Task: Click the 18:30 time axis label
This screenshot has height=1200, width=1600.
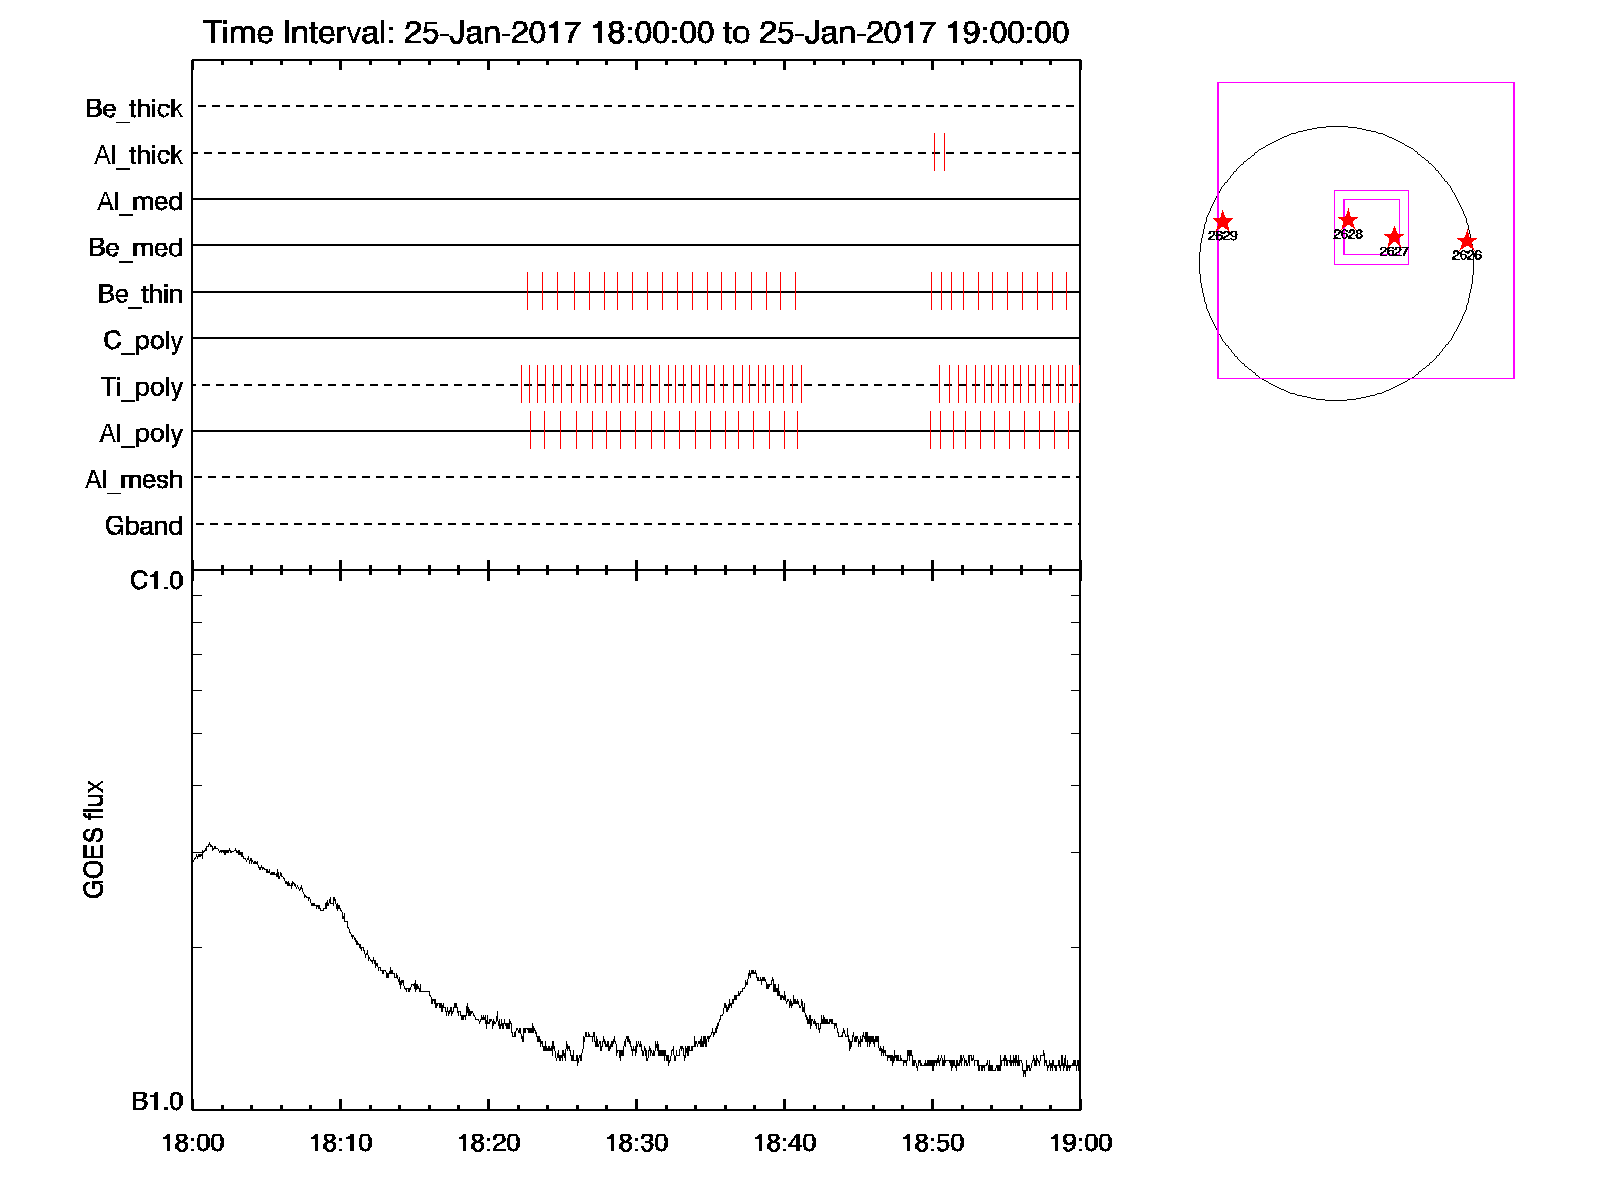Action: (x=636, y=1143)
